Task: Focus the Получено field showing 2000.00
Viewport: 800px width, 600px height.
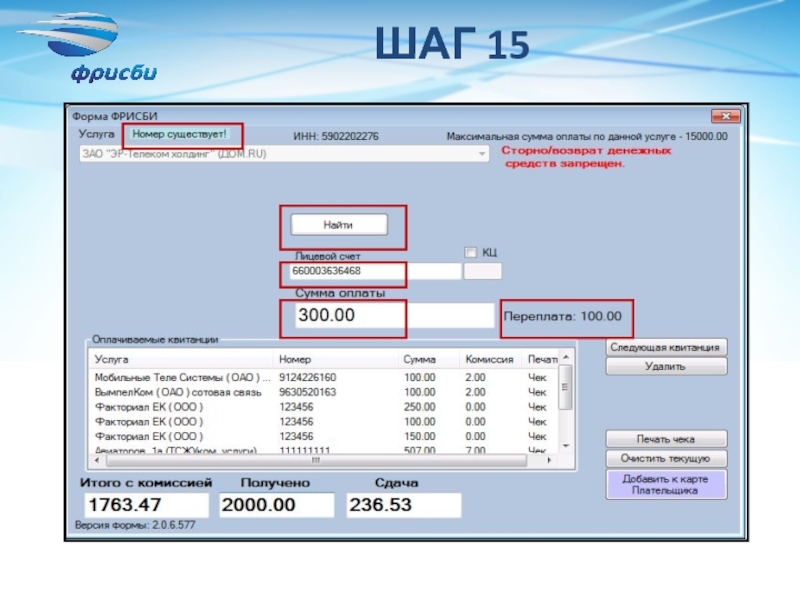Action: (x=277, y=505)
